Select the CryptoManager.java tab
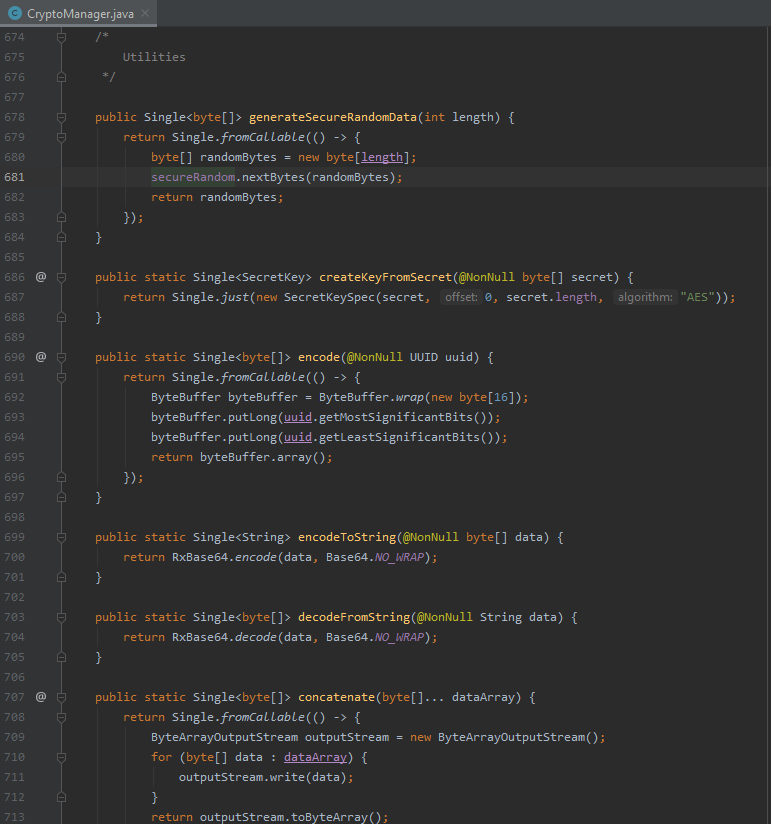 click(x=78, y=13)
